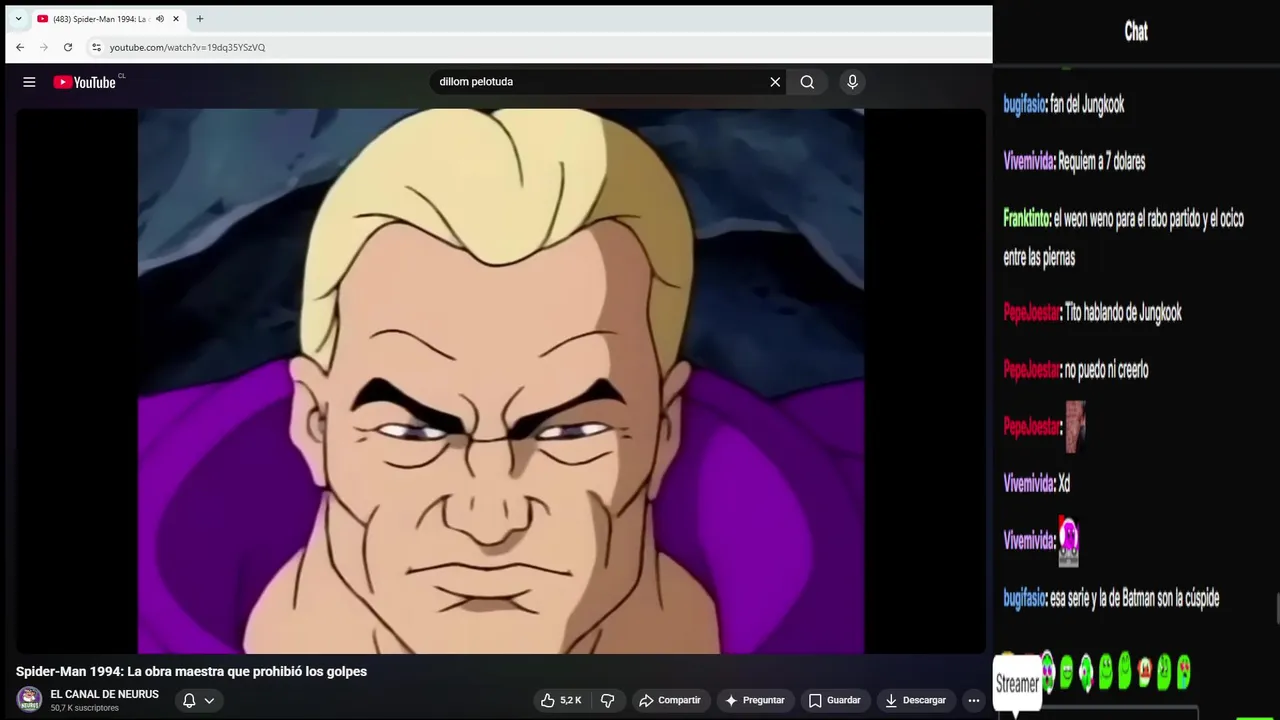Mute the tab using speaker icon
Image resolution: width=1280 pixels, height=720 pixels.
160,19
